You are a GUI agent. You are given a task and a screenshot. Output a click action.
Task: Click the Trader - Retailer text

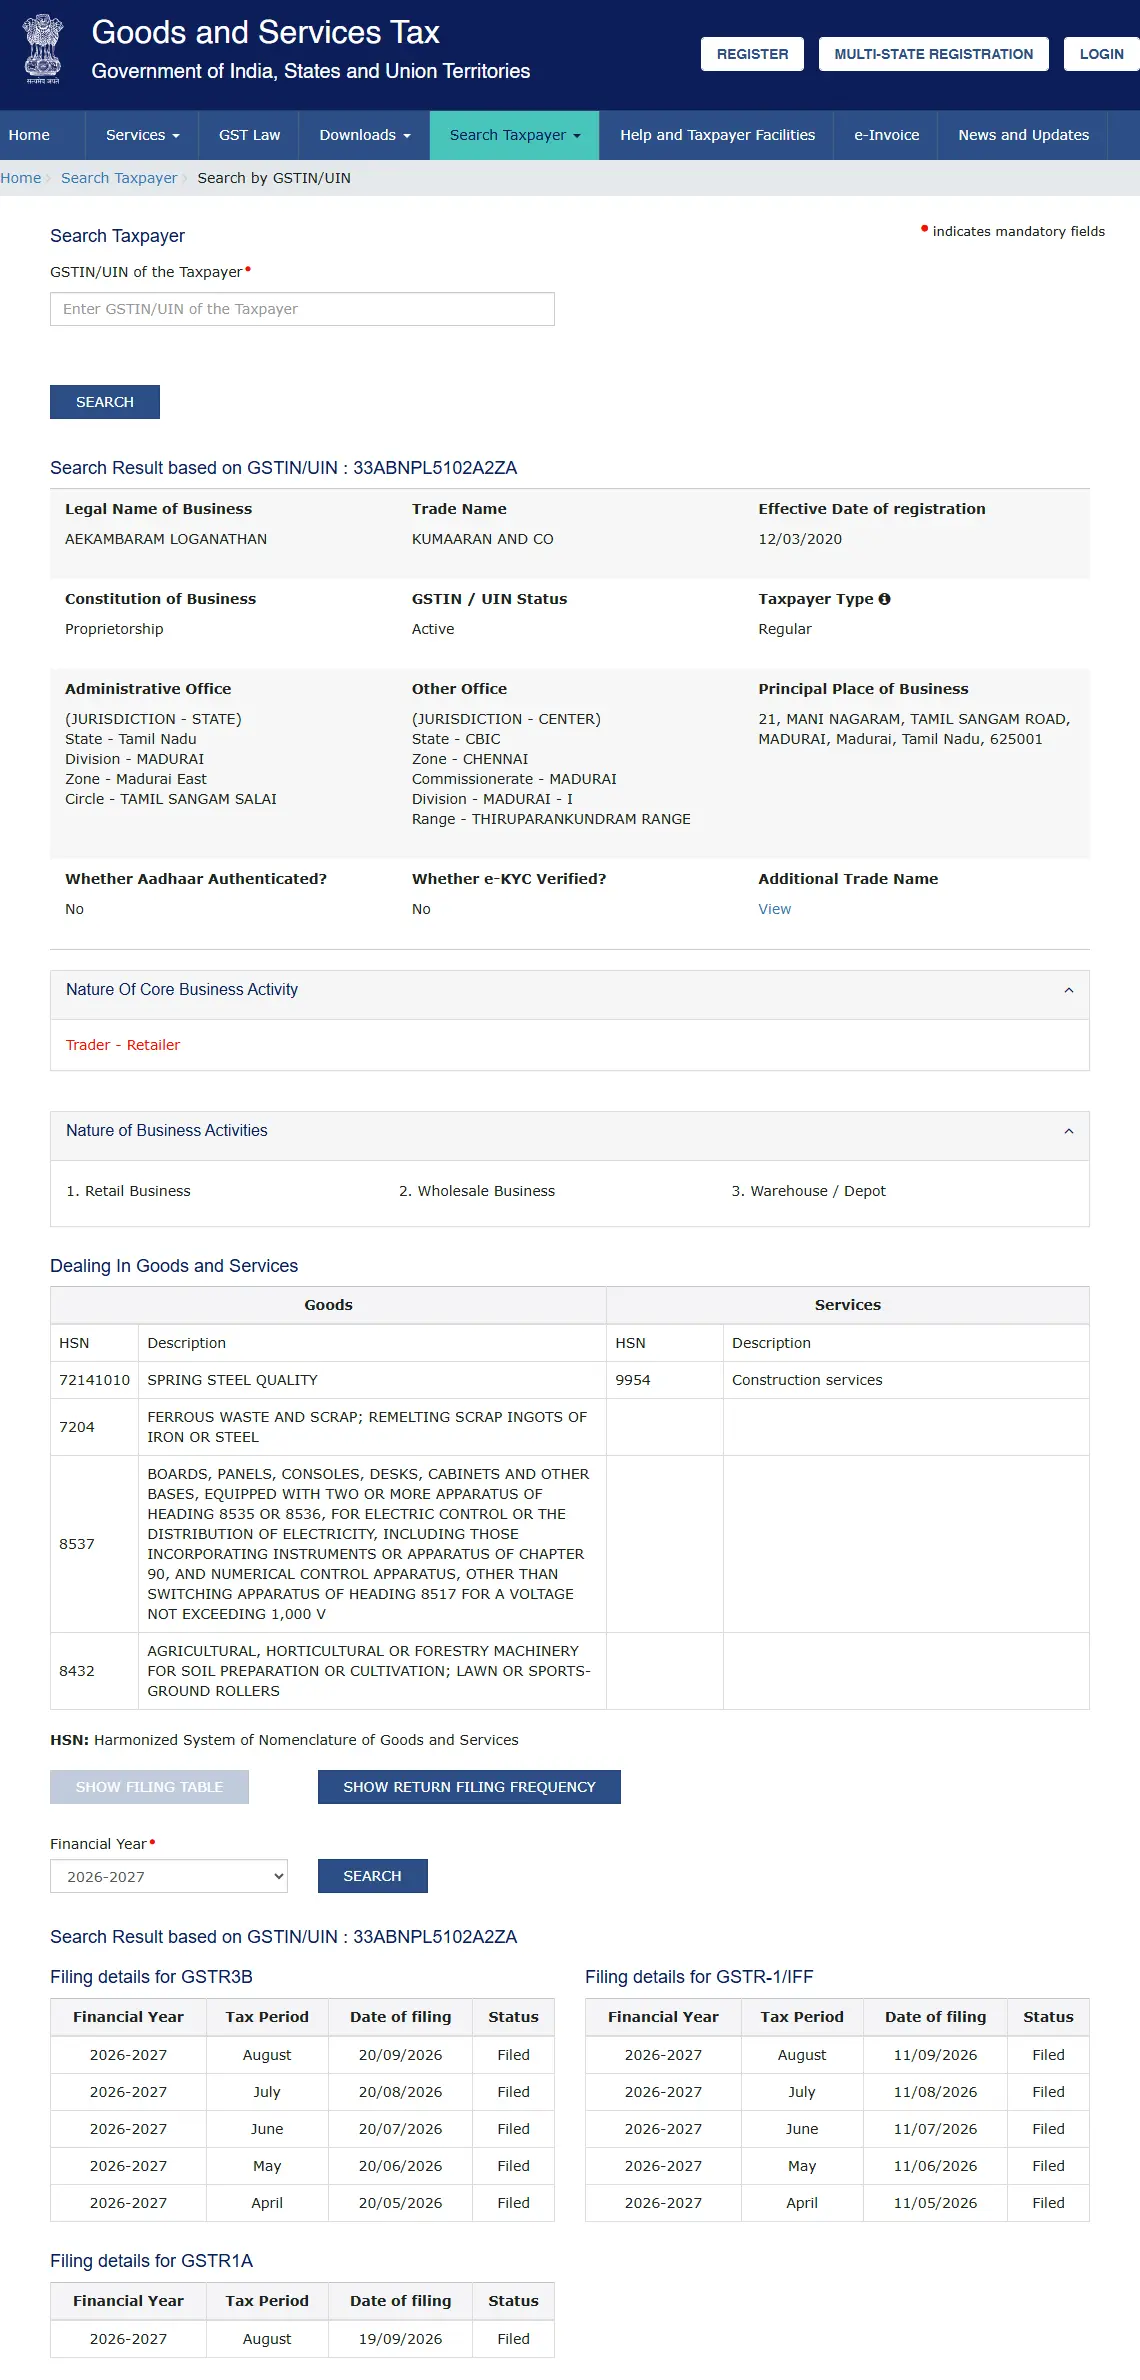[123, 1045]
